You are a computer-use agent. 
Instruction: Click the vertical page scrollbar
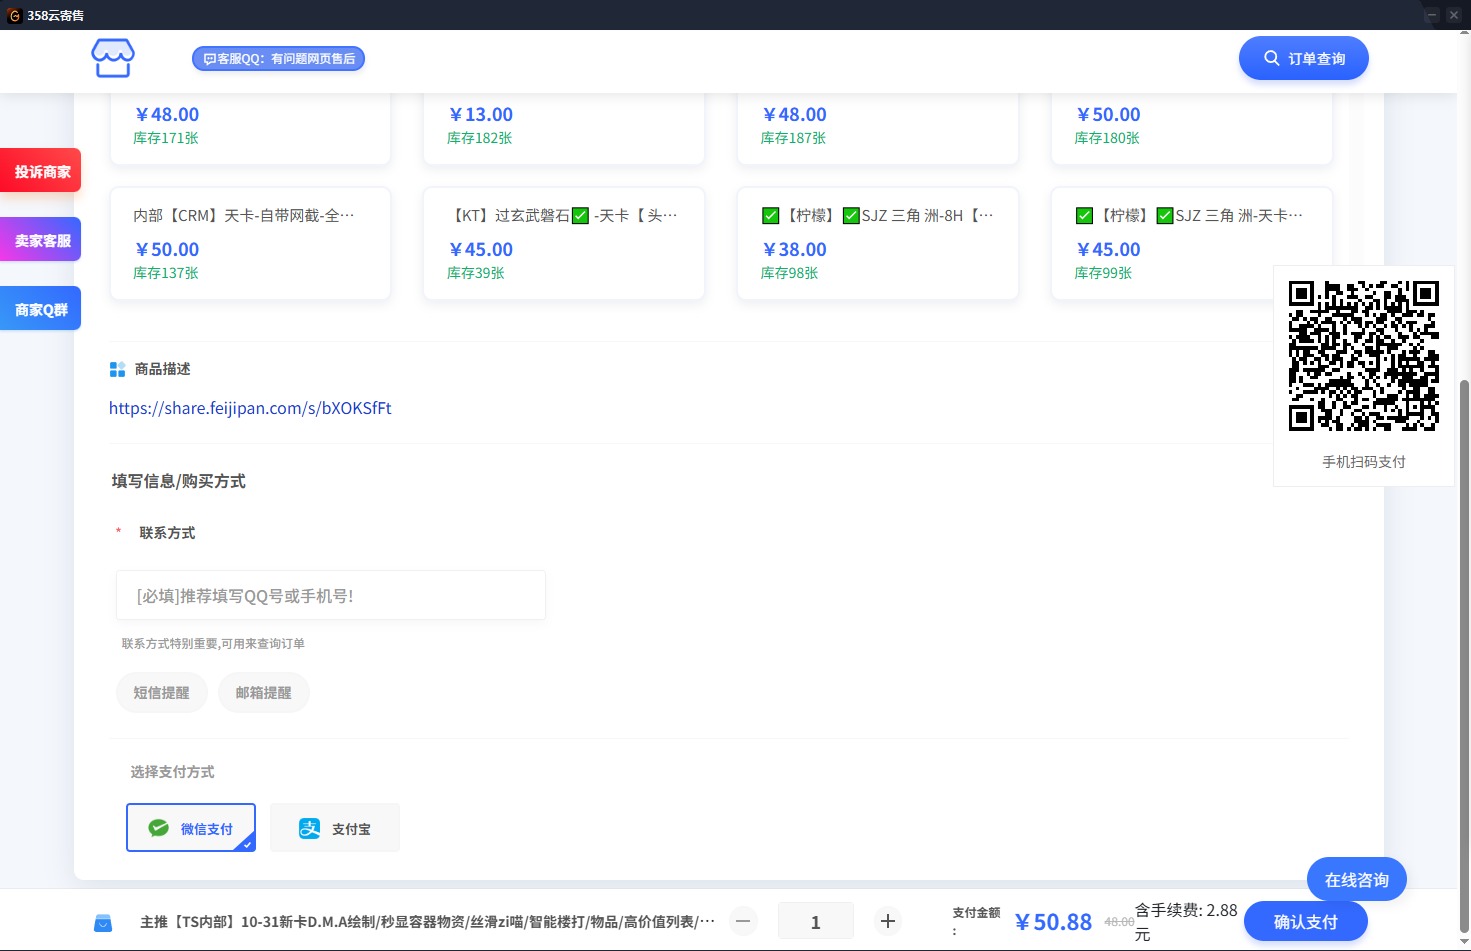(x=1464, y=650)
